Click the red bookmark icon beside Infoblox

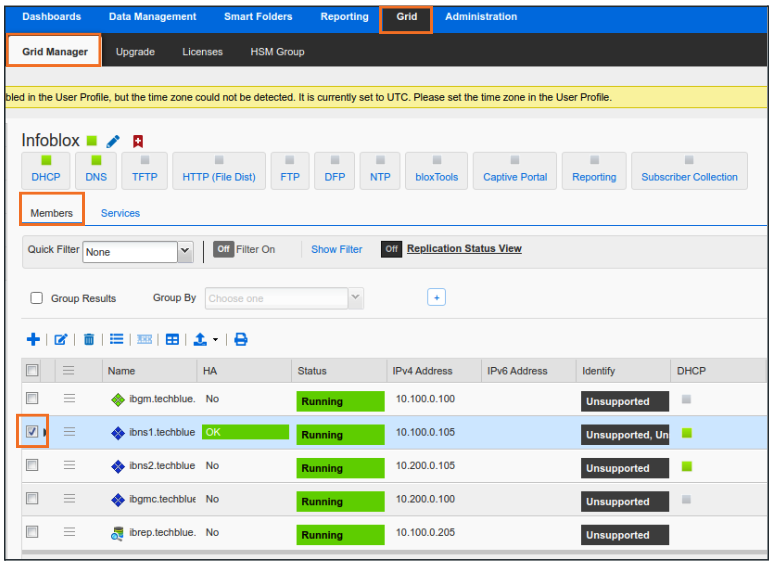138,142
